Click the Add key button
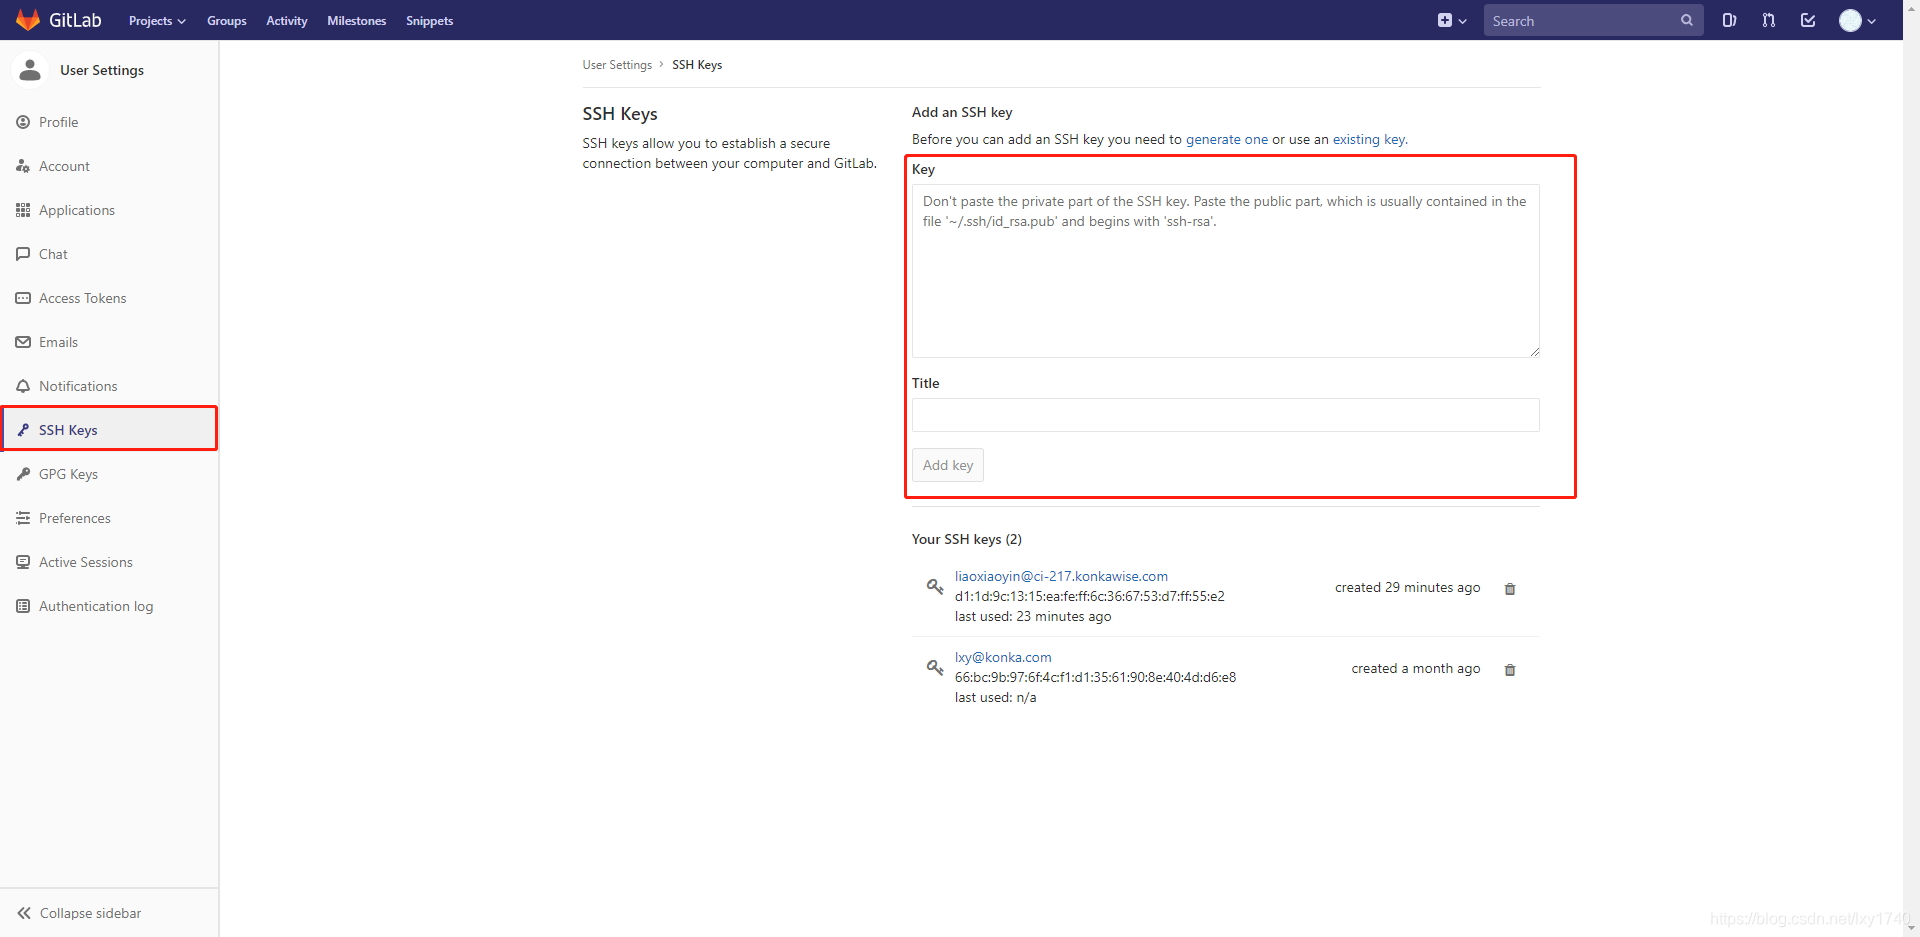The width and height of the screenshot is (1920, 937). [948, 465]
